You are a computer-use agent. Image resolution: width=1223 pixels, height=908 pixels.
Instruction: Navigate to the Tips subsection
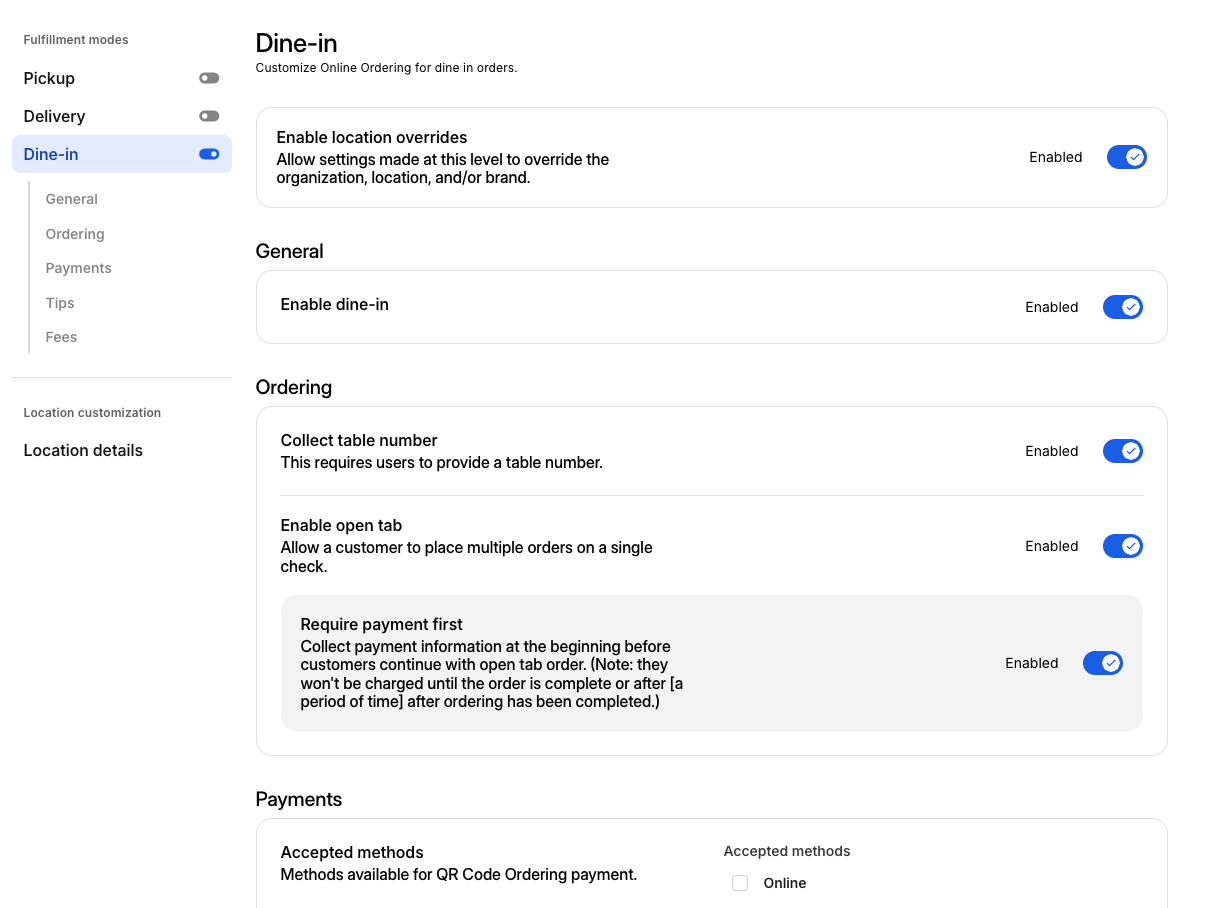[60, 303]
